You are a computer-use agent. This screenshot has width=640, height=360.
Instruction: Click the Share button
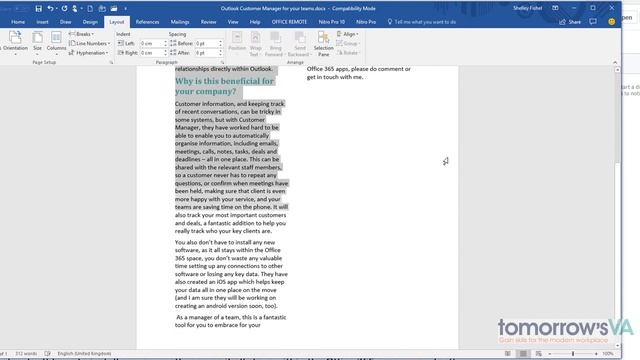570,22
